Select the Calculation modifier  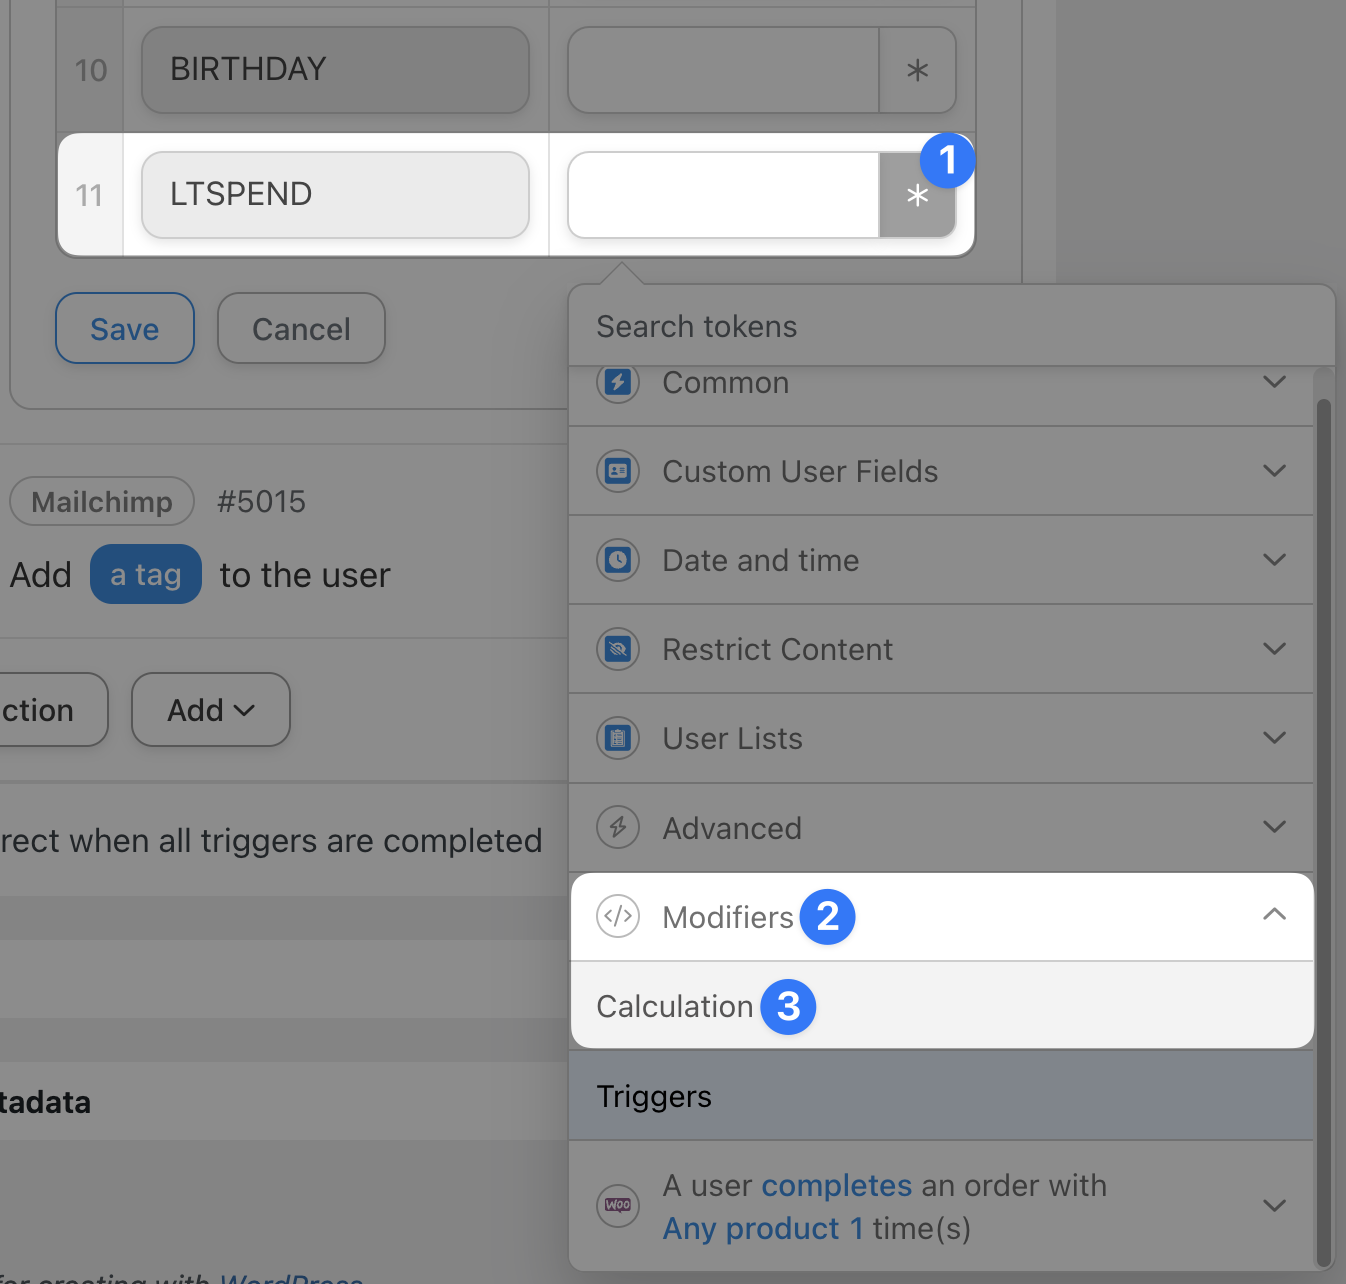pyautogui.click(x=675, y=1006)
